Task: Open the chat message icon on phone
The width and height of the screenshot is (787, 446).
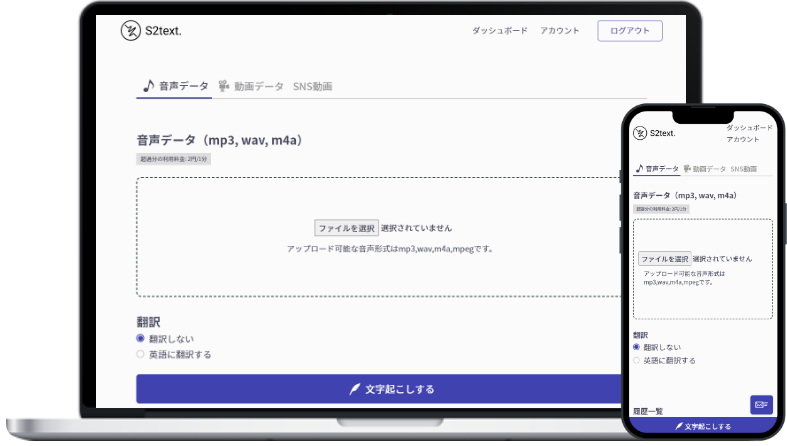Action: coord(761,404)
